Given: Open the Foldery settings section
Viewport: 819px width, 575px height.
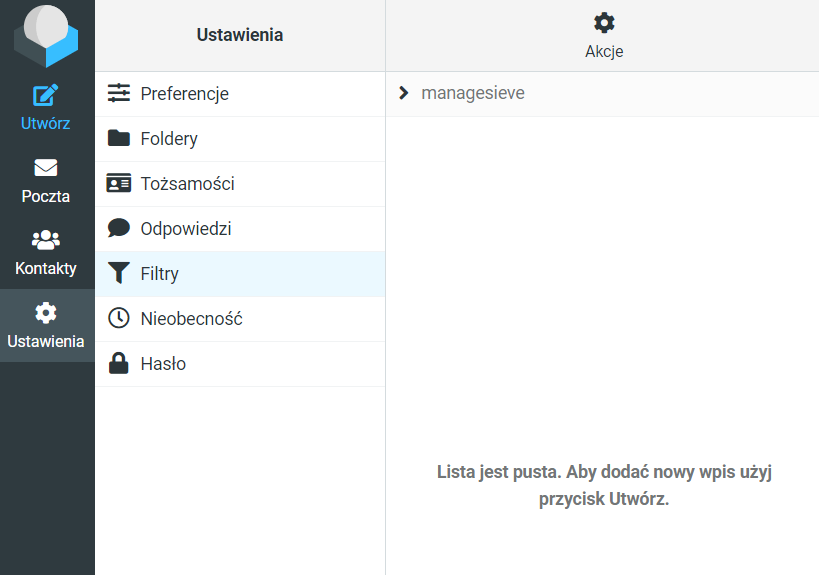Looking at the screenshot, I should coord(240,139).
